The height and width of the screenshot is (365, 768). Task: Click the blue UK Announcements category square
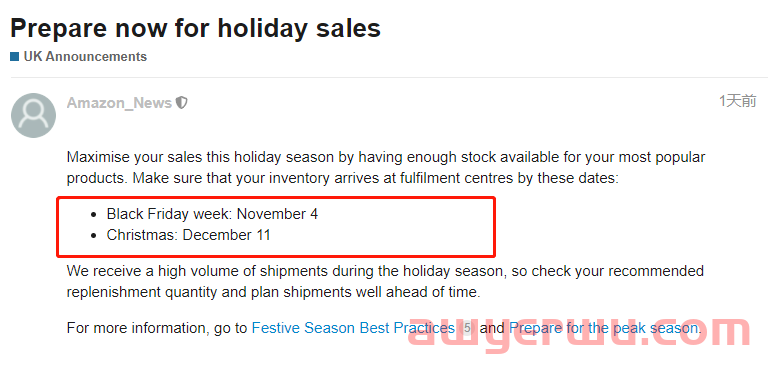pos(14,57)
